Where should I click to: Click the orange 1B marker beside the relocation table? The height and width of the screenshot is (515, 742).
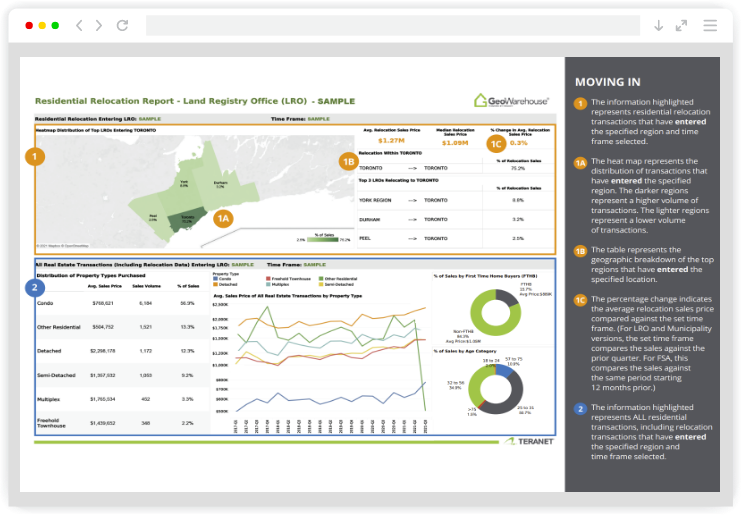point(348,160)
